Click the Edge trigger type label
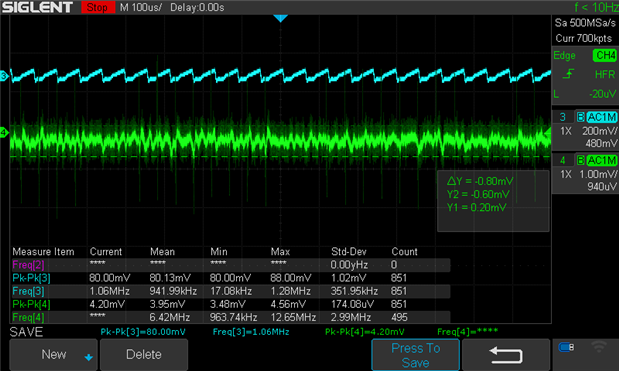This screenshot has height=371, width=619. click(x=564, y=56)
